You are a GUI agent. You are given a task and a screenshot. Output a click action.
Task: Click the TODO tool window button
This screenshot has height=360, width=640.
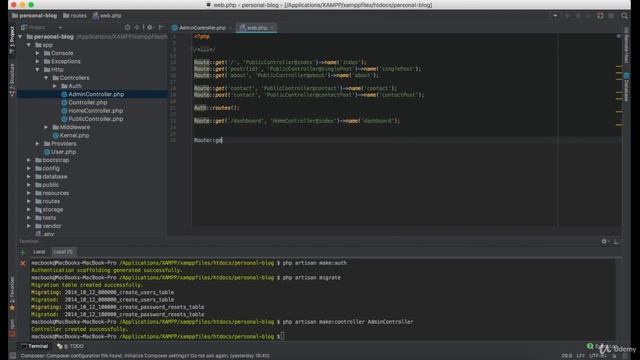(x=71, y=346)
